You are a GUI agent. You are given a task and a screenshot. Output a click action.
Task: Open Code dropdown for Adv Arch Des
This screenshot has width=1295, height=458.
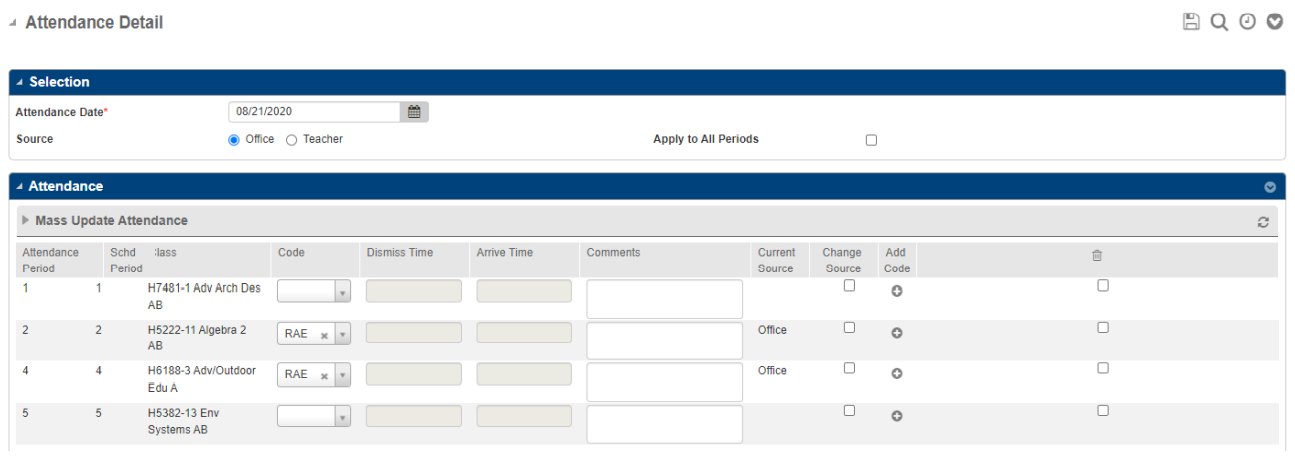pyautogui.click(x=342, y=292)
